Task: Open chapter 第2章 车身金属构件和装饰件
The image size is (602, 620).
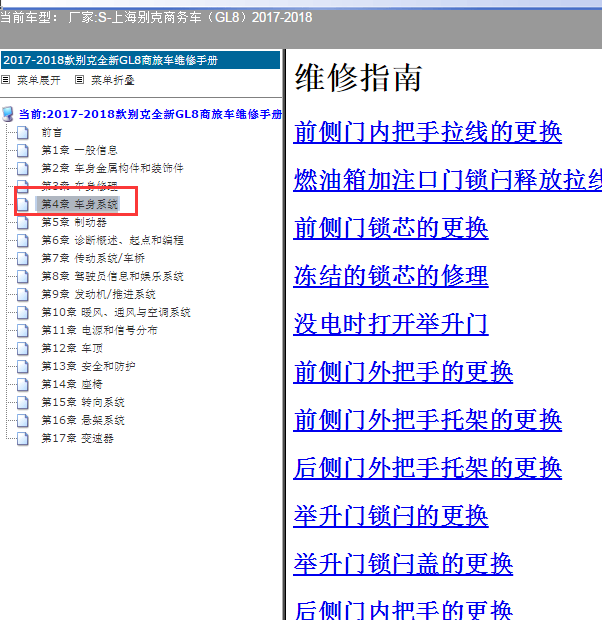Action: point(113,168)
